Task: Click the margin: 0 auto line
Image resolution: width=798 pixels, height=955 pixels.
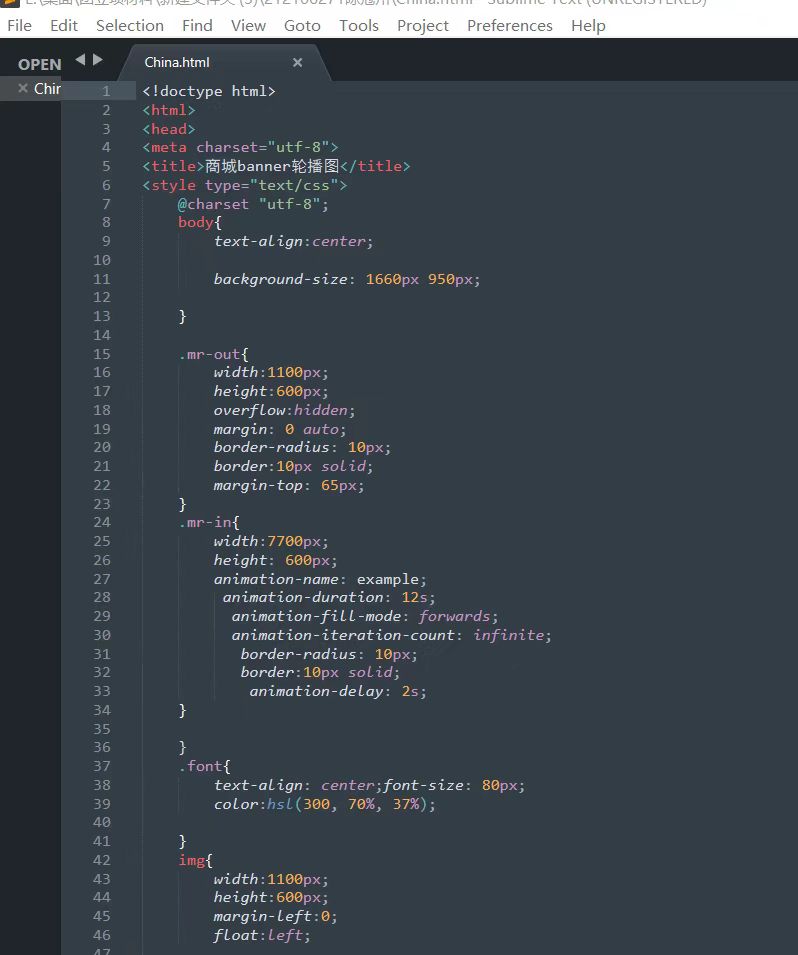Action: tap(280, 429)
